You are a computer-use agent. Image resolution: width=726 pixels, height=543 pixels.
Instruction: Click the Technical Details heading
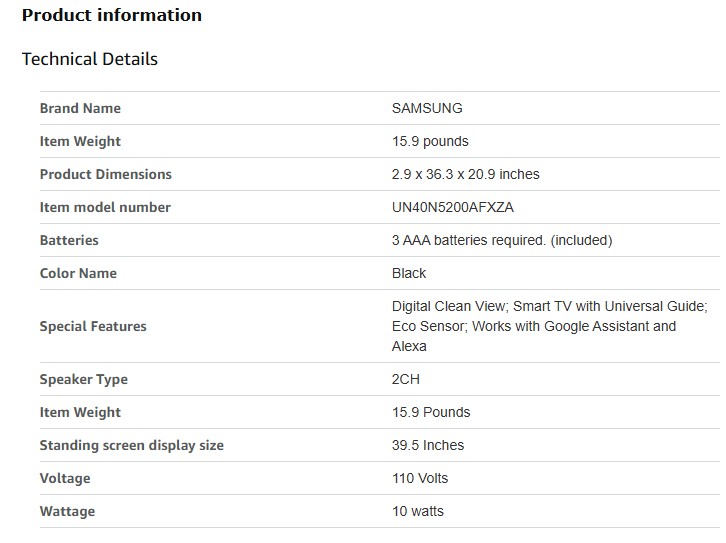pos(90,59)
